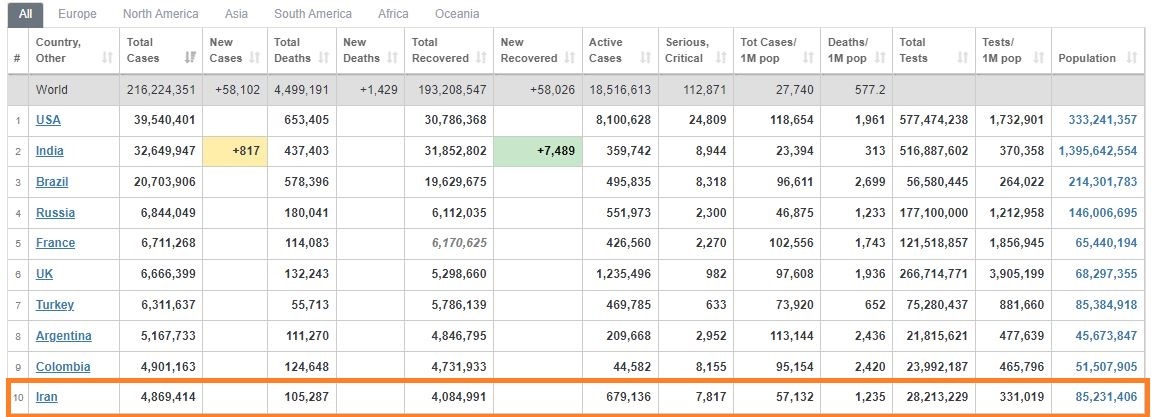Image resolution: width=1153 pixels, height=417 pixels.
Task: Show the Oceania region tab
Action: (457, 14)
